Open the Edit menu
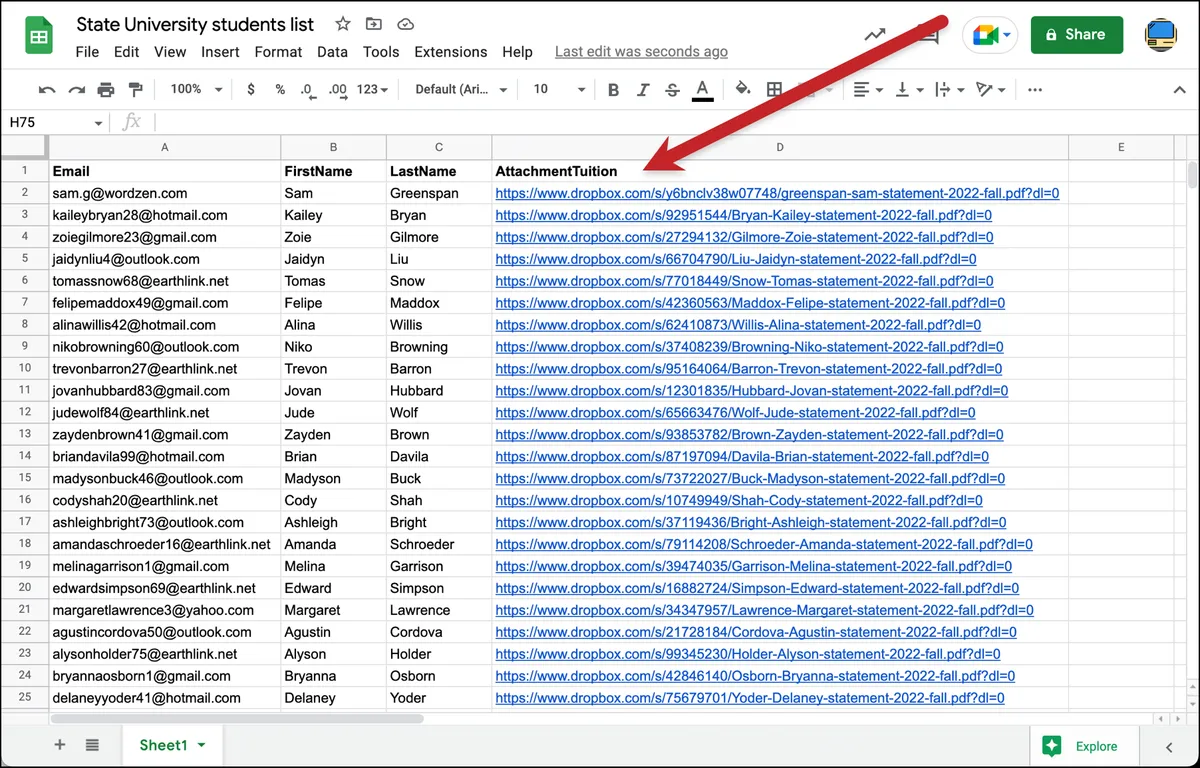 126,52
